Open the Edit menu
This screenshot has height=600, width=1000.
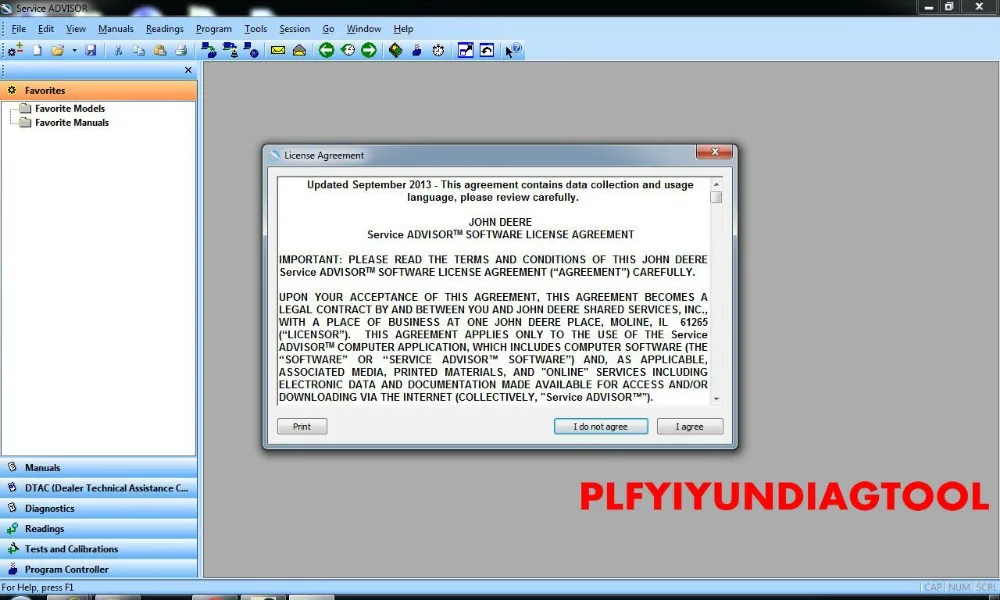(46, 29)
